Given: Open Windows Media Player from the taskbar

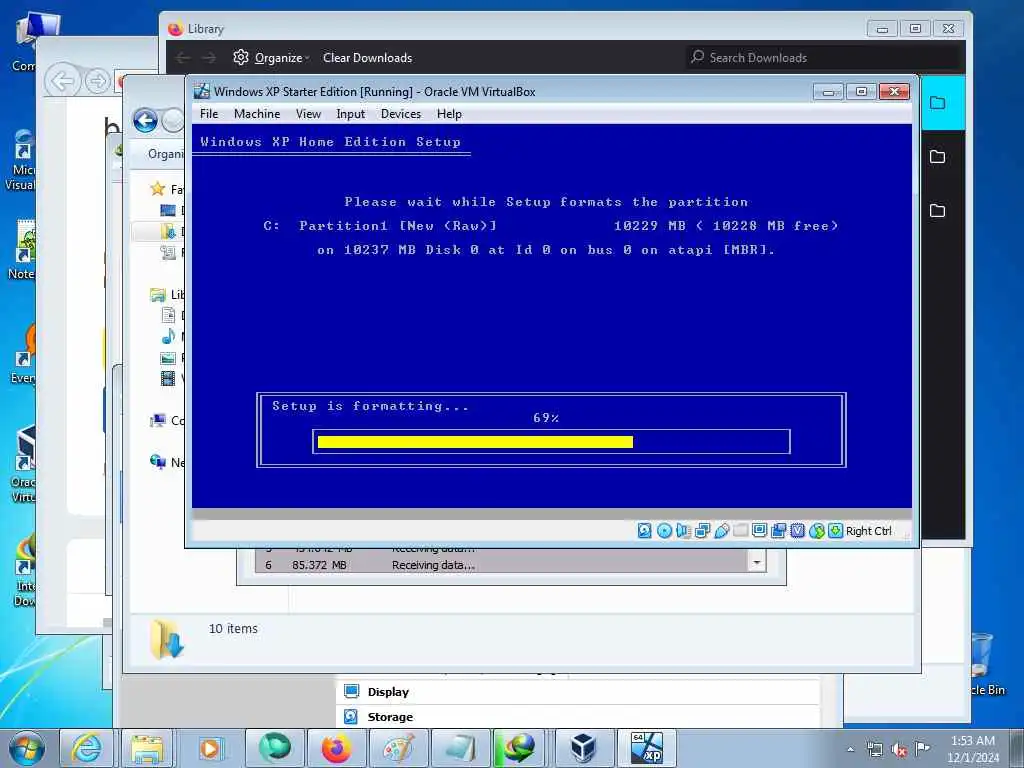Looking at the screenshot, I should point(210,748).
